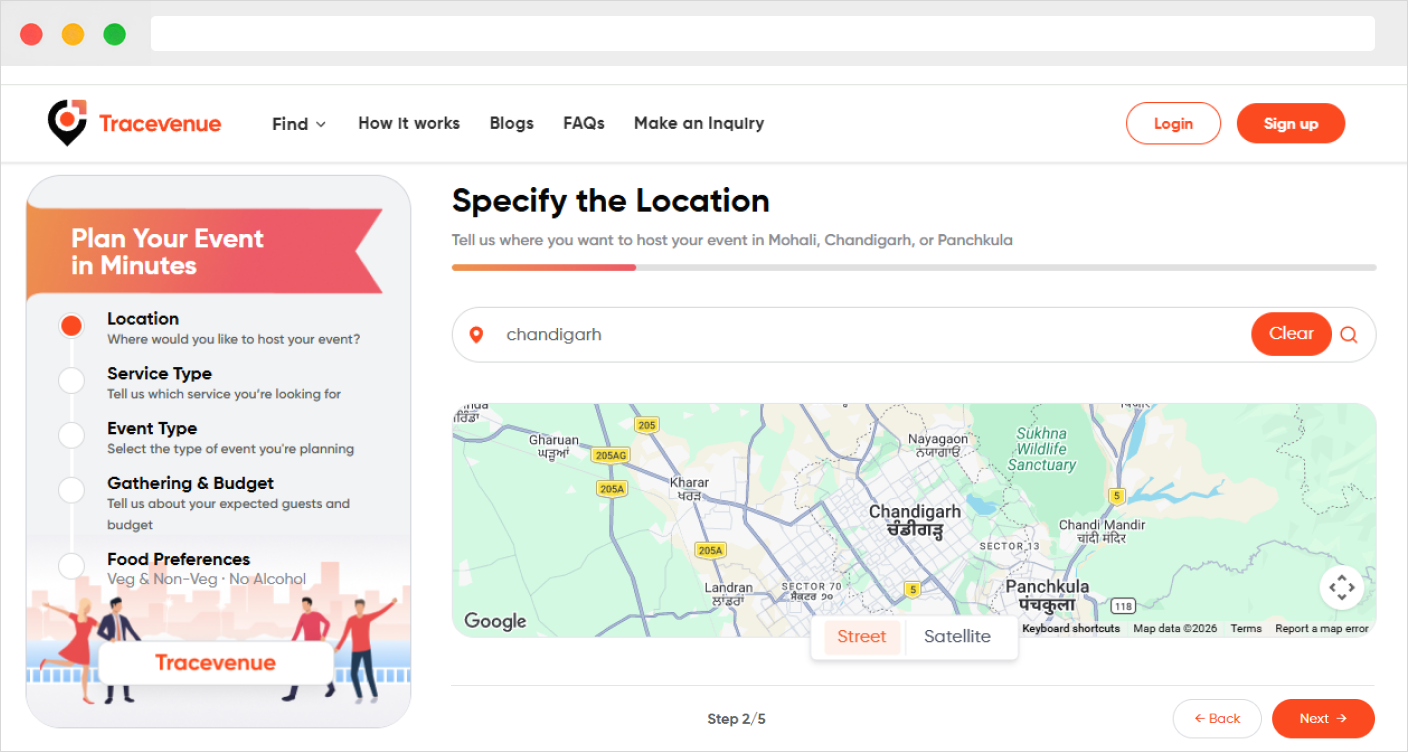
Task: Click the Gathering & Budget step title
Action: point(190,483)
